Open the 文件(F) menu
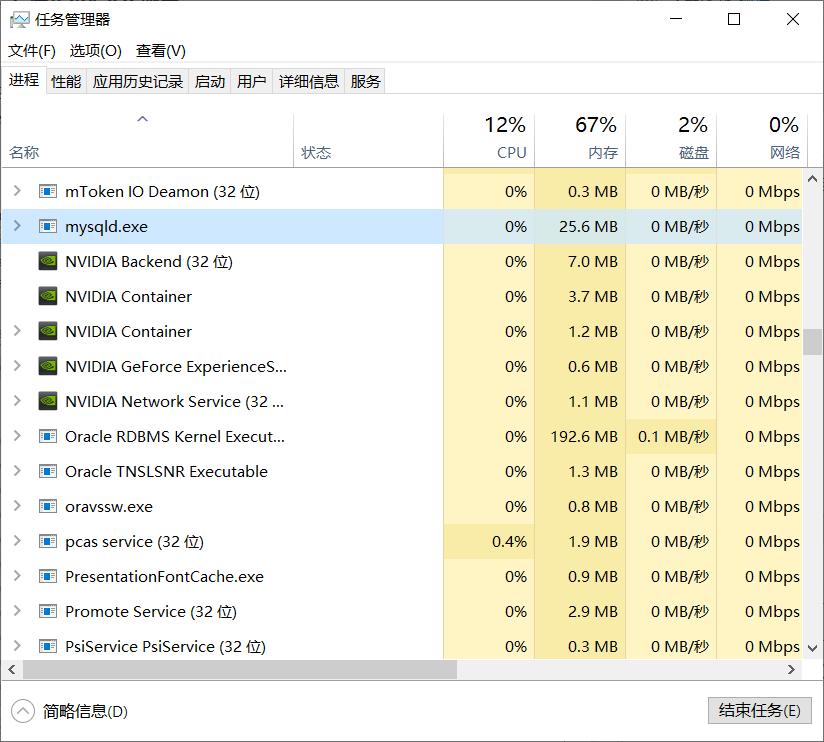The image size is (824, 742). 32,51
